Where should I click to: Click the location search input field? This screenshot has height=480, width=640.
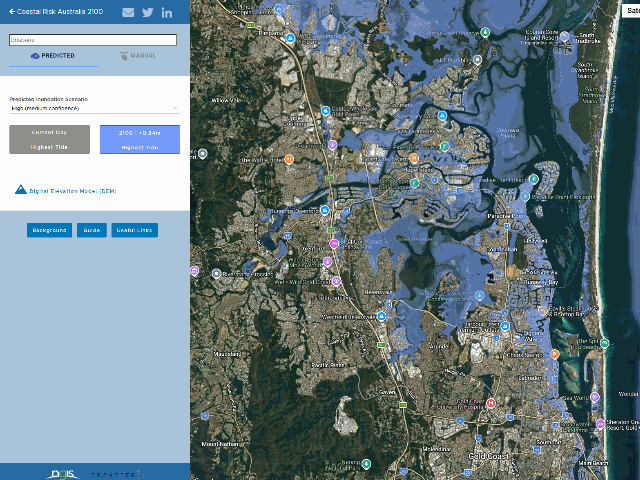click(x=93, y=40)
